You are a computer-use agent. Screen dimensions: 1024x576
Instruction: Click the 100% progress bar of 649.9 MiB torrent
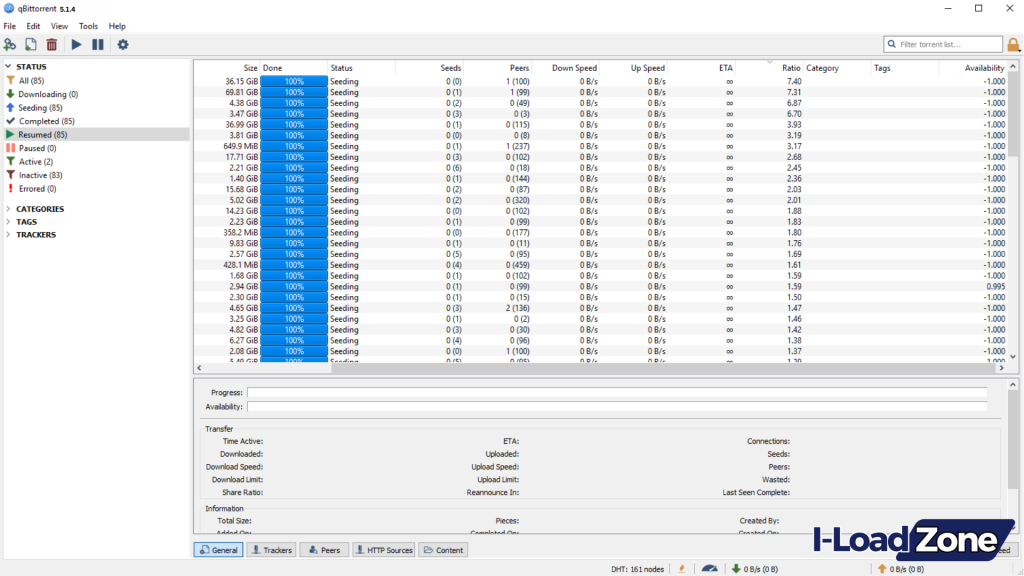point(294,146)
